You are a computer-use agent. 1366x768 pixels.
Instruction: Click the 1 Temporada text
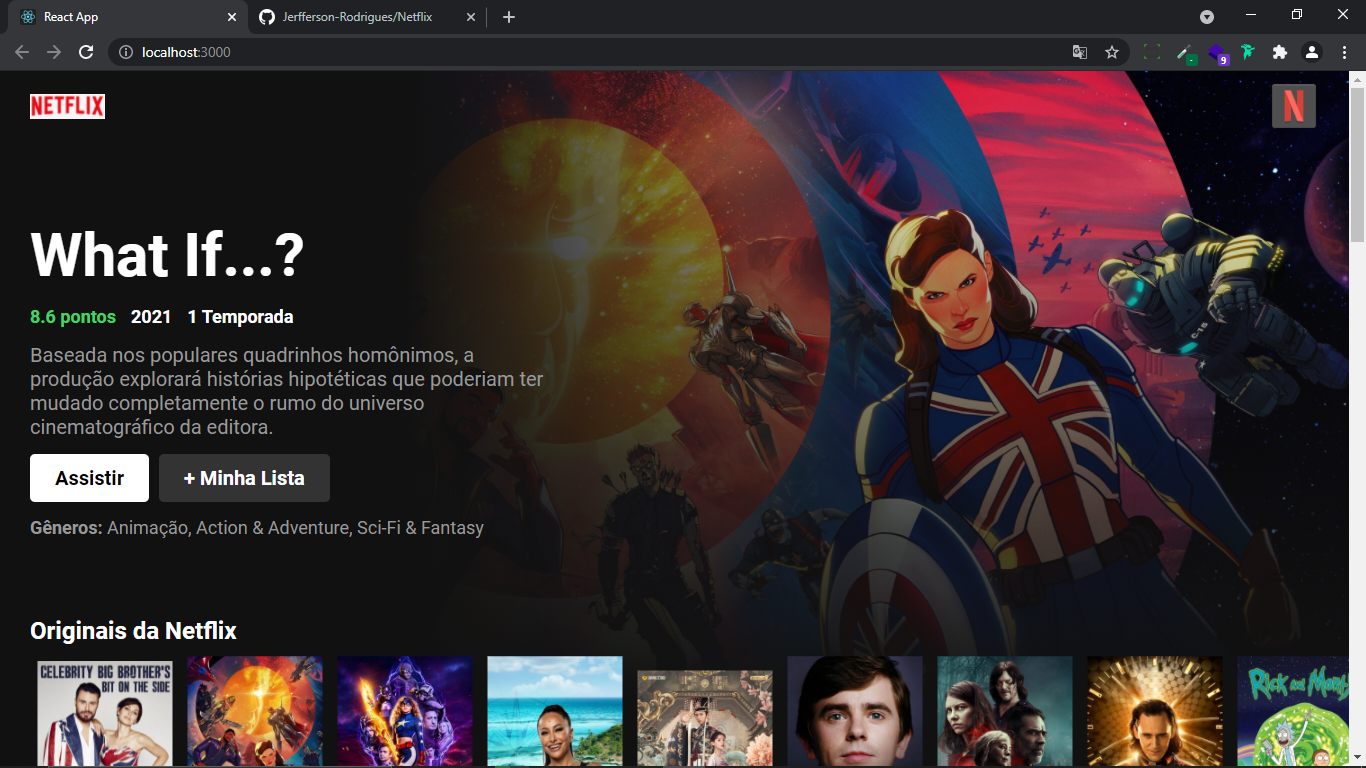pyautogui.click(x=240, y=317)
